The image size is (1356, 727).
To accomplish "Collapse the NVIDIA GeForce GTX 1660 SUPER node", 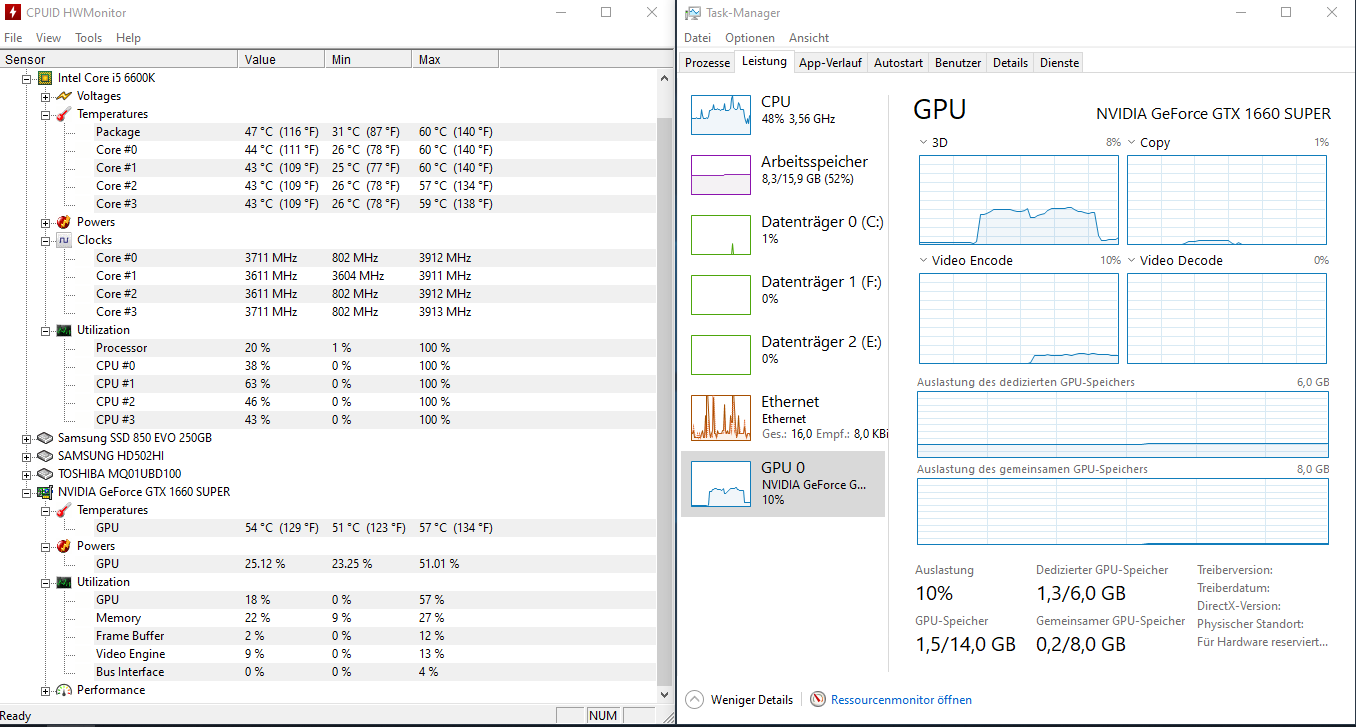I will coord(27,492).
